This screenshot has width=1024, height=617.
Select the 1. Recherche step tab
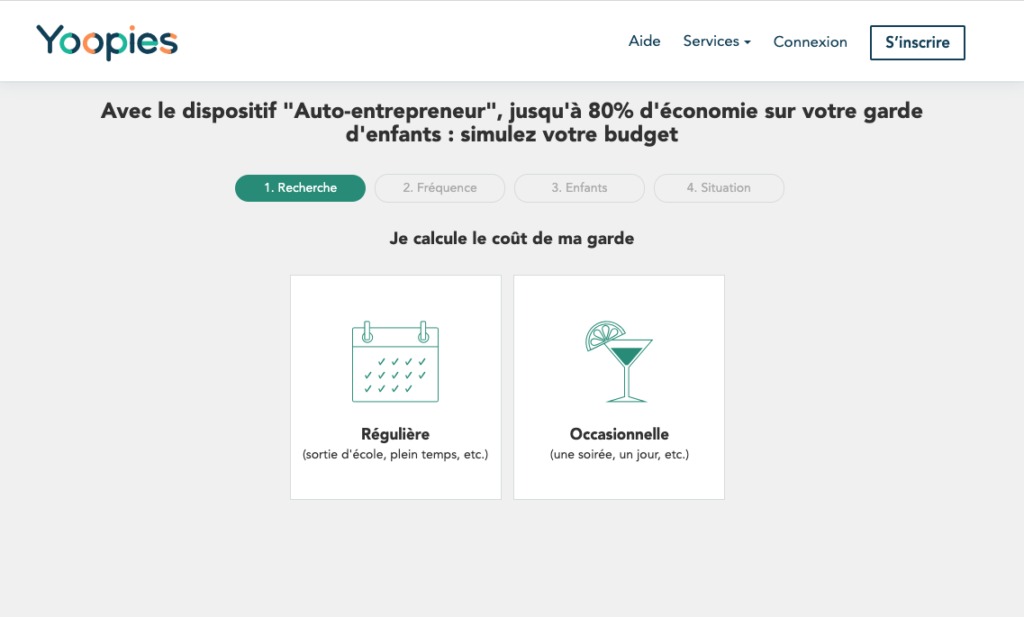[300, 188]
